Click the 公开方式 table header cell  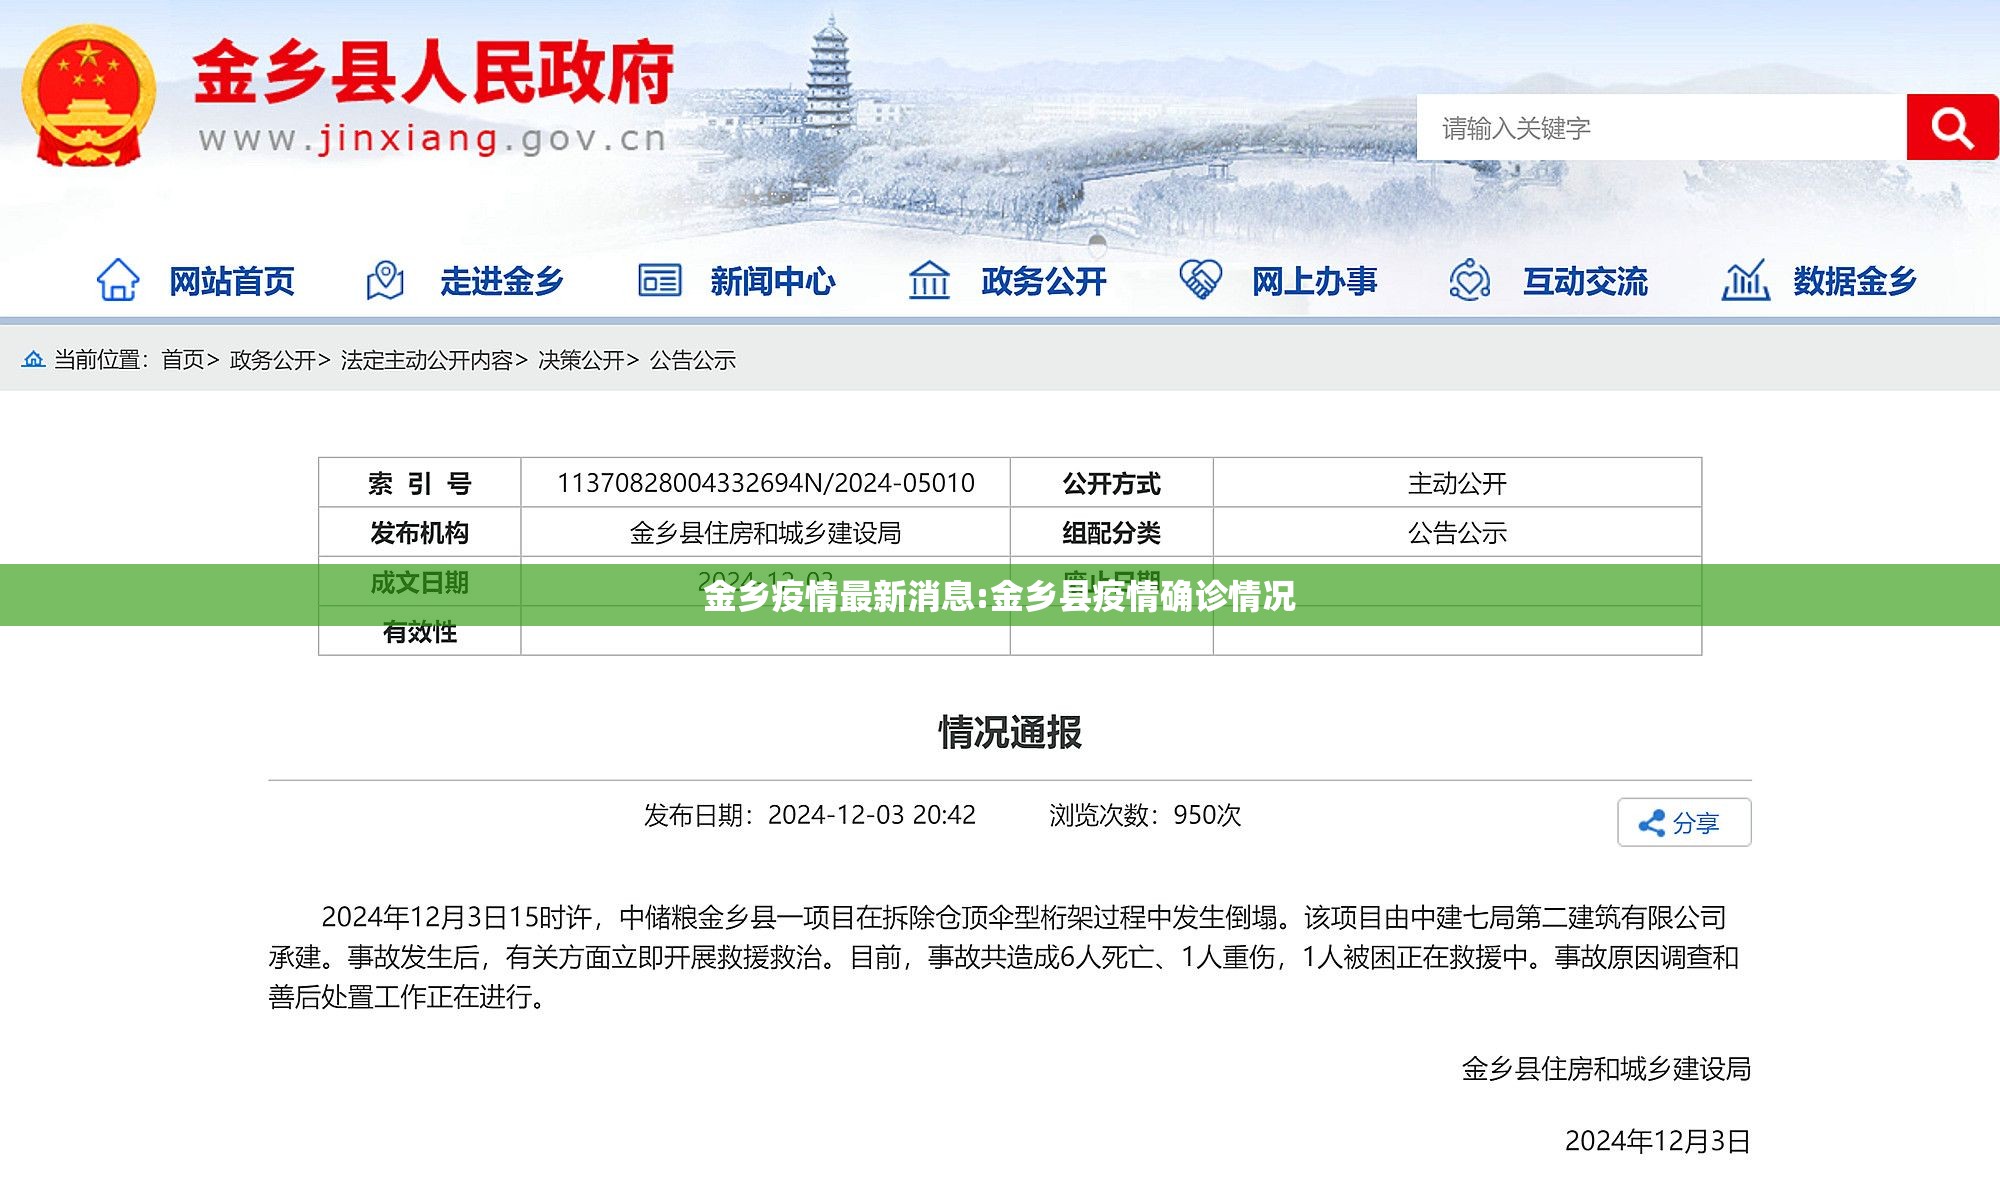pyautogui.click(x=1111, y=483)
